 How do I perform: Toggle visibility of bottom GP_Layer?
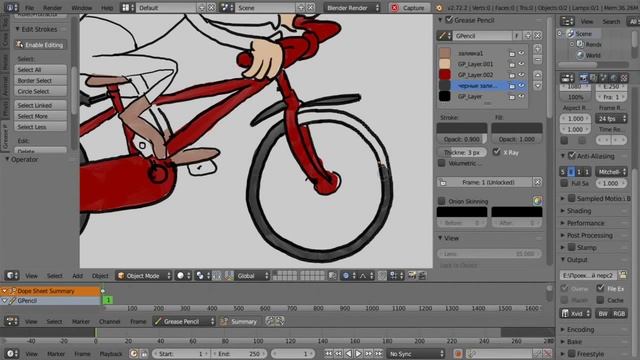click(522, 96)
